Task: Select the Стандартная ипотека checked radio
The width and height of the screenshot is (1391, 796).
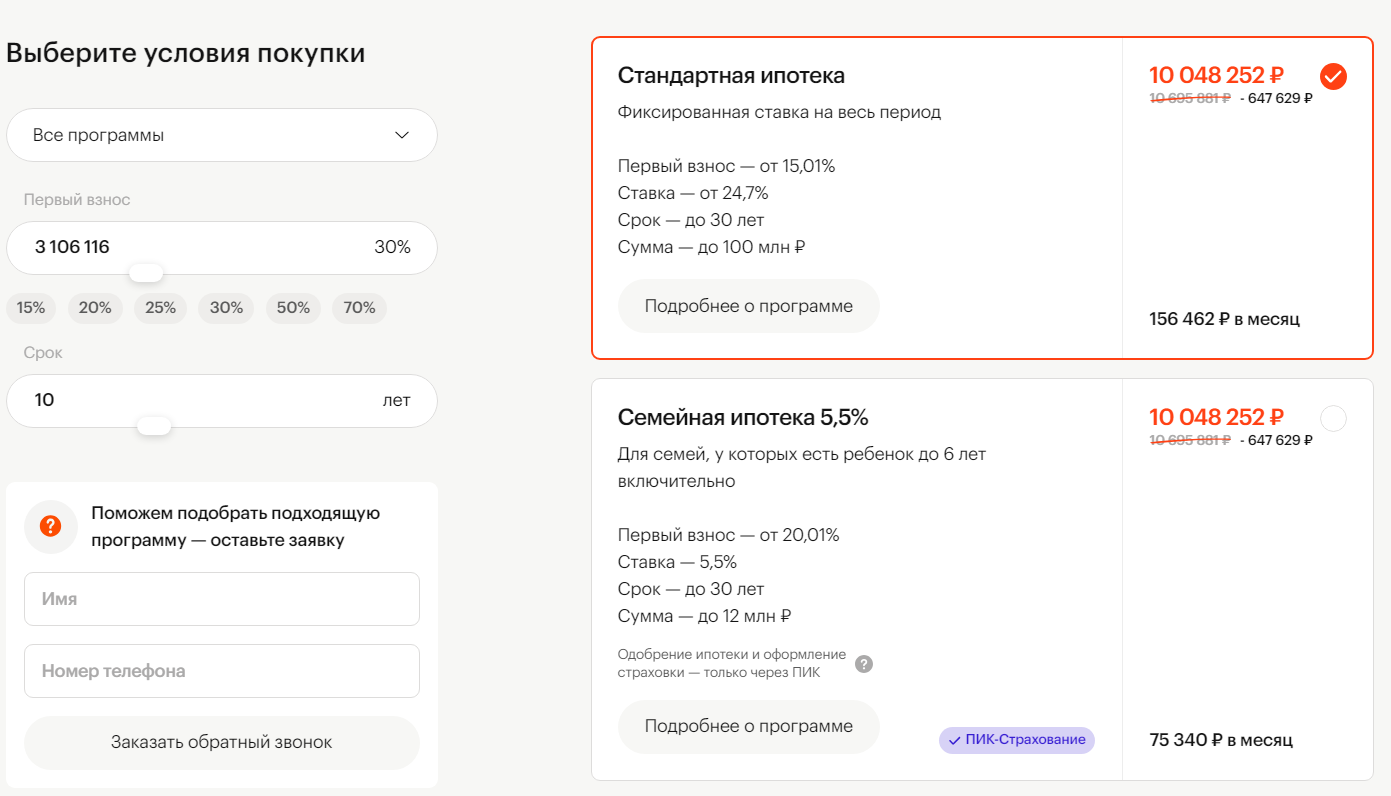Action: (x=1333, y=76)
